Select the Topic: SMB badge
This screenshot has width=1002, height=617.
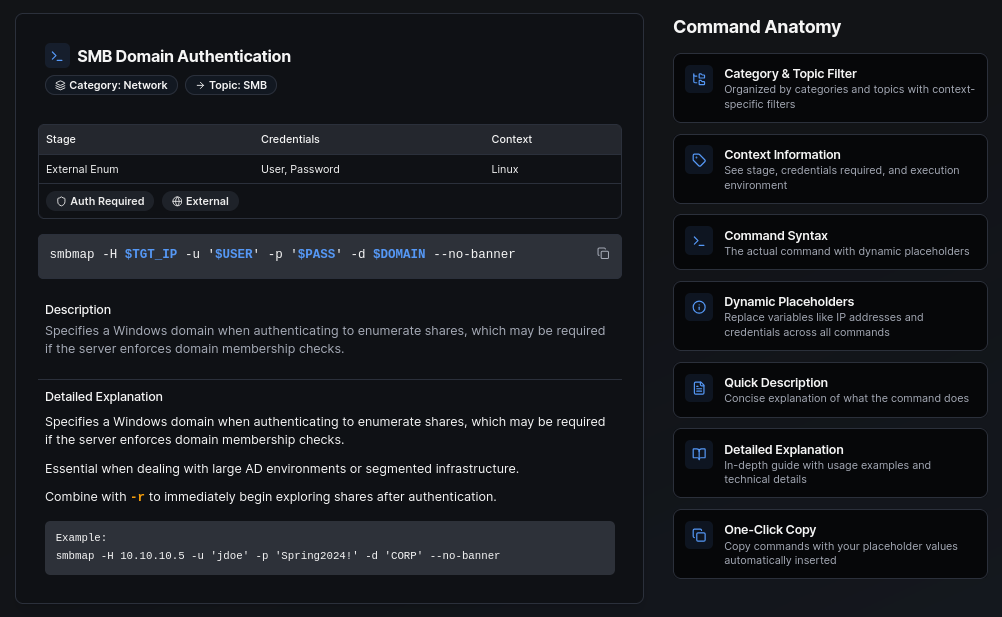(231, 86)
